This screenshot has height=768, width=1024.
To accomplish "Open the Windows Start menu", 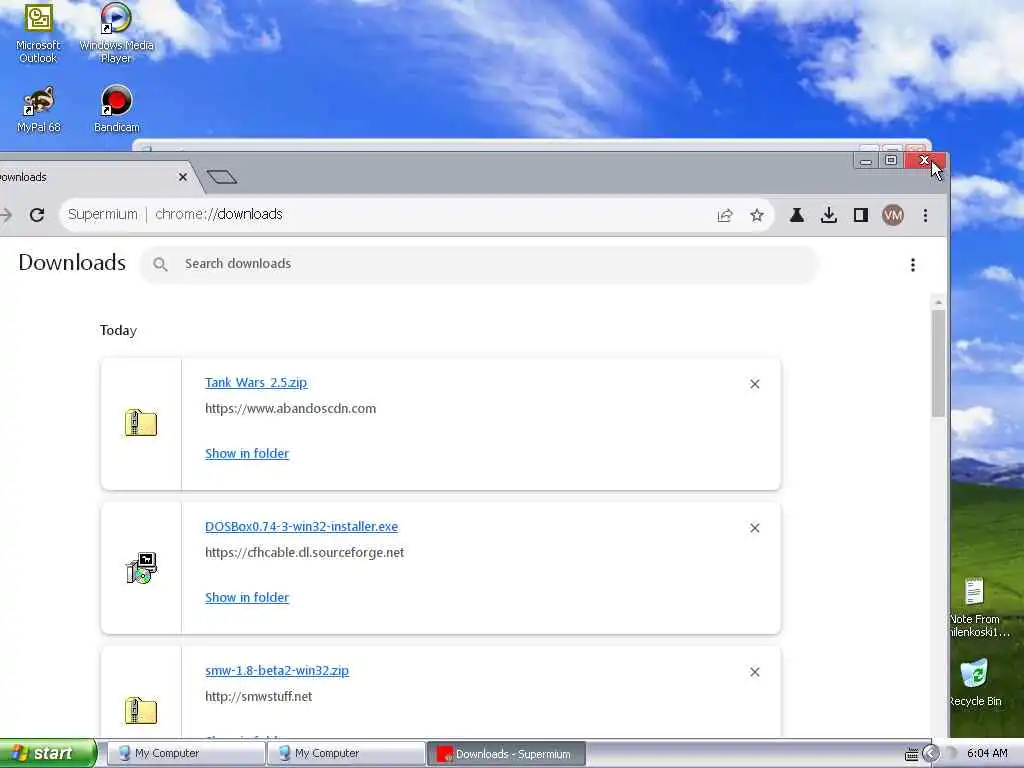I will 47,754.
